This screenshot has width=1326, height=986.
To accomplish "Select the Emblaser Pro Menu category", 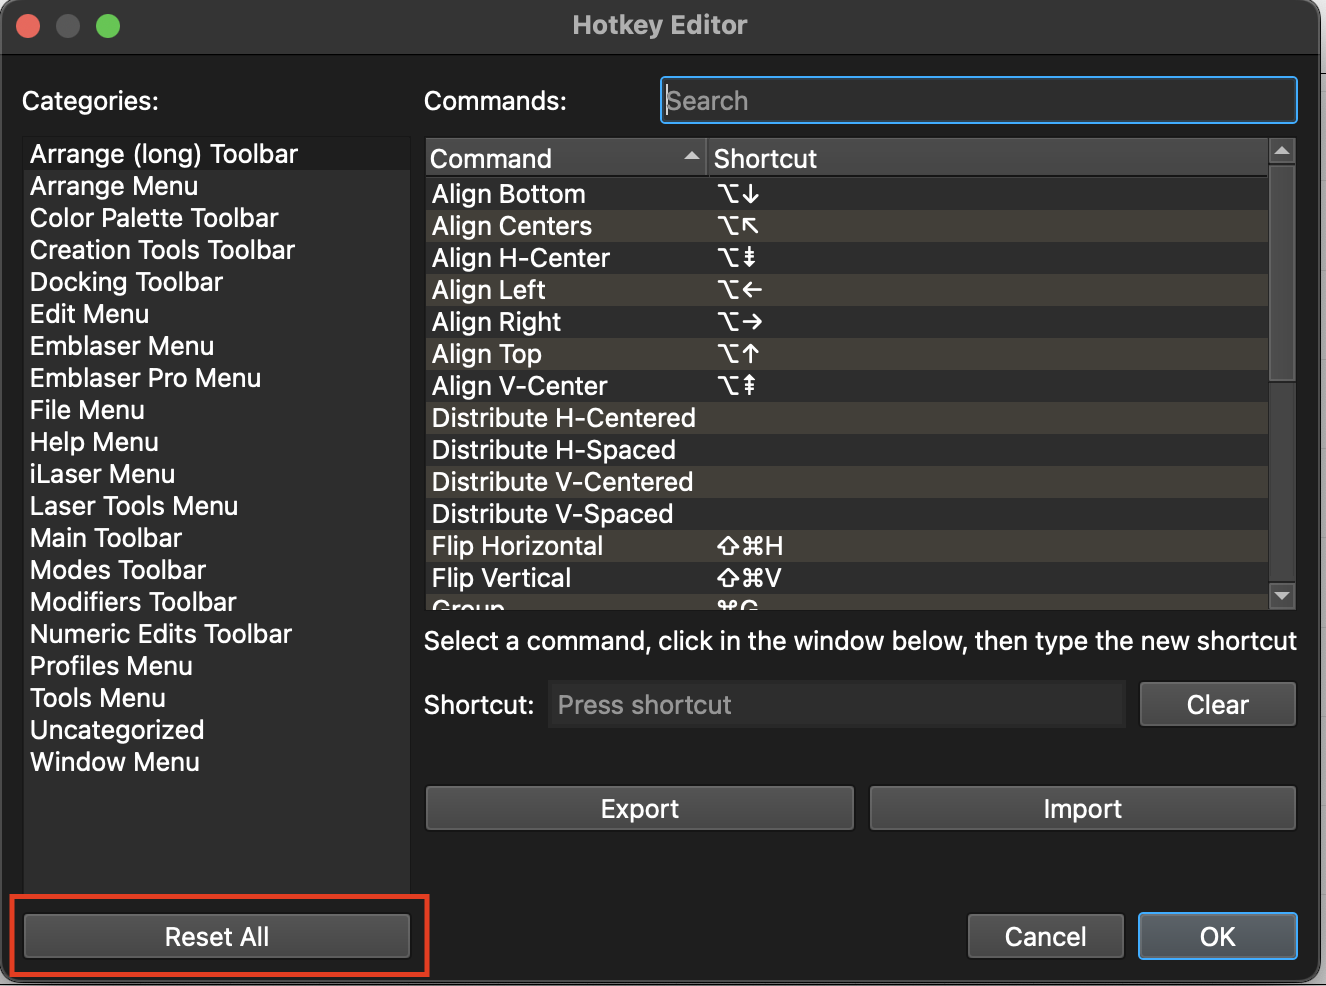I will tap(145, 378).
